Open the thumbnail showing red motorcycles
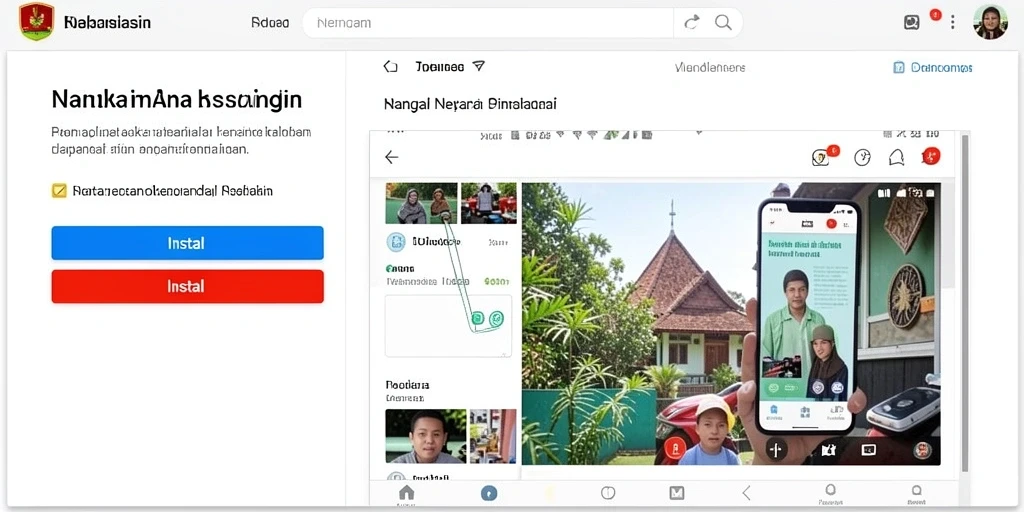 coord(488,203)
